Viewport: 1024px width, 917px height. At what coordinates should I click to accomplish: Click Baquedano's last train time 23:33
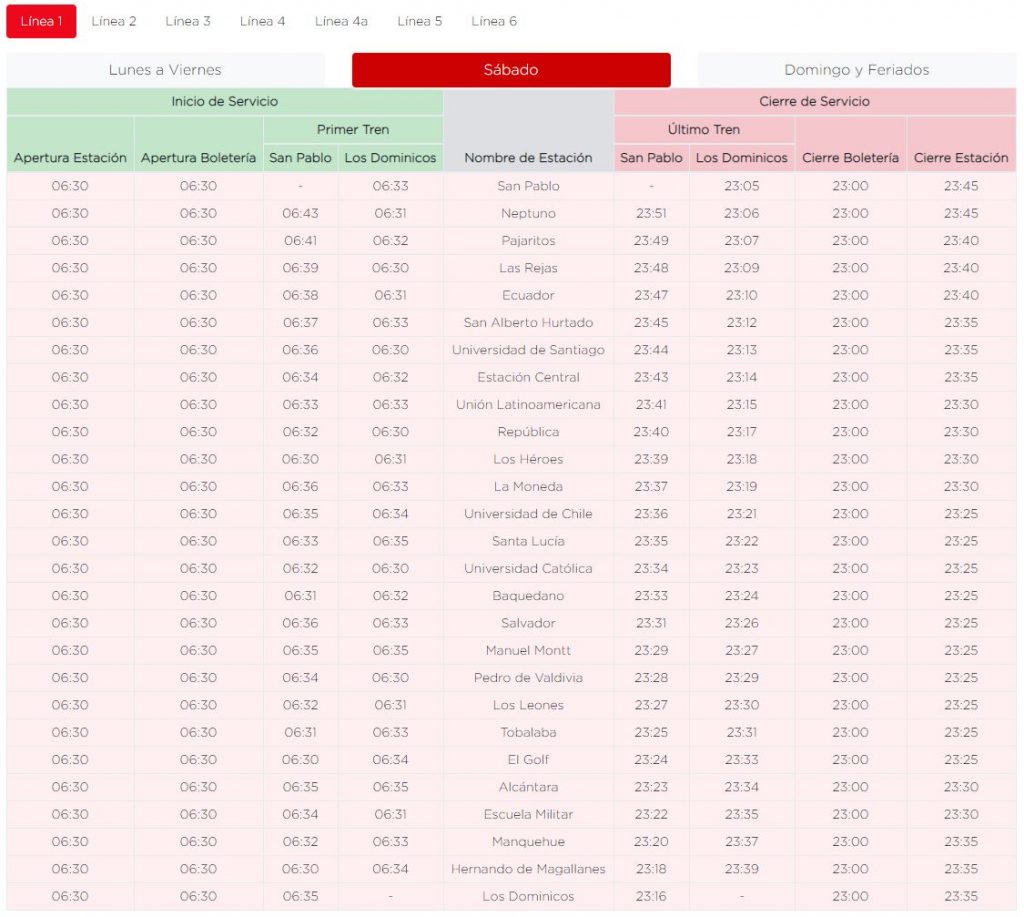(x=651, y=596)
